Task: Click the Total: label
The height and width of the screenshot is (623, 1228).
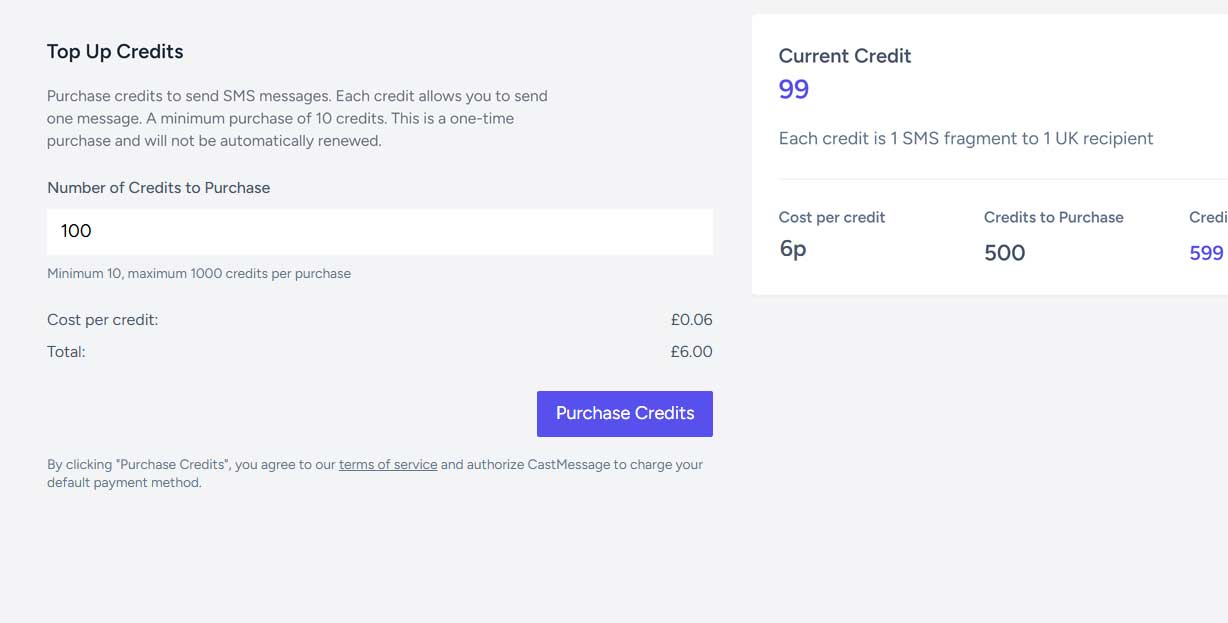Action: pos(66,352)
